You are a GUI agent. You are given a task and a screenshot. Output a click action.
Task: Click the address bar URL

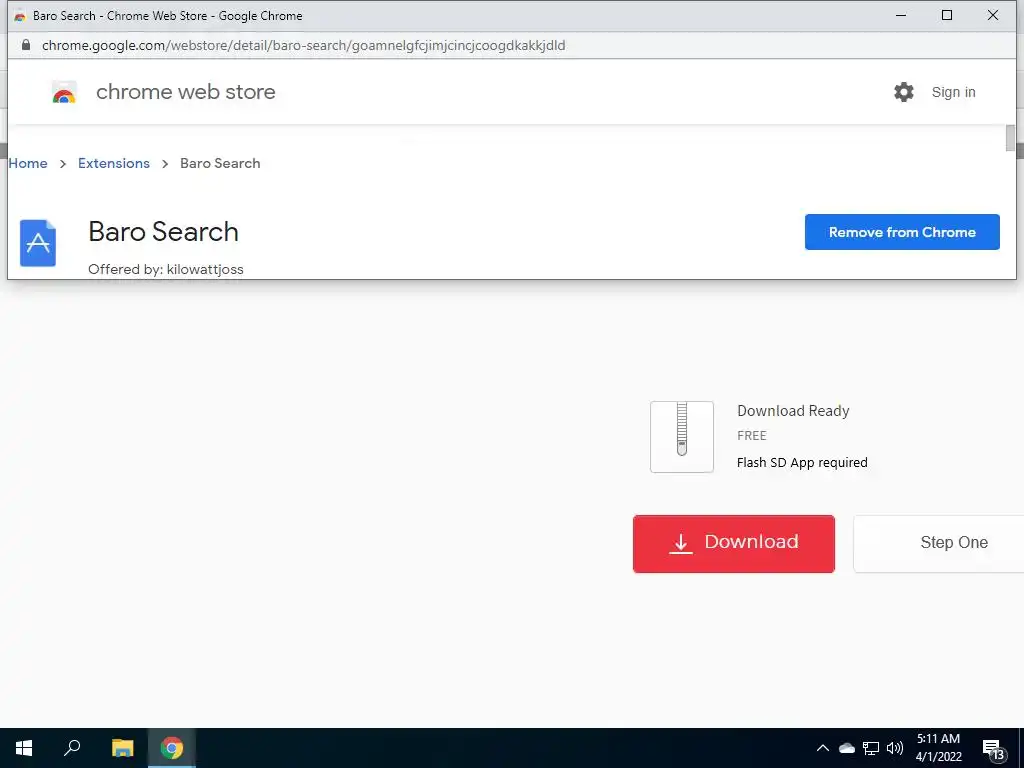coord(304,45)
